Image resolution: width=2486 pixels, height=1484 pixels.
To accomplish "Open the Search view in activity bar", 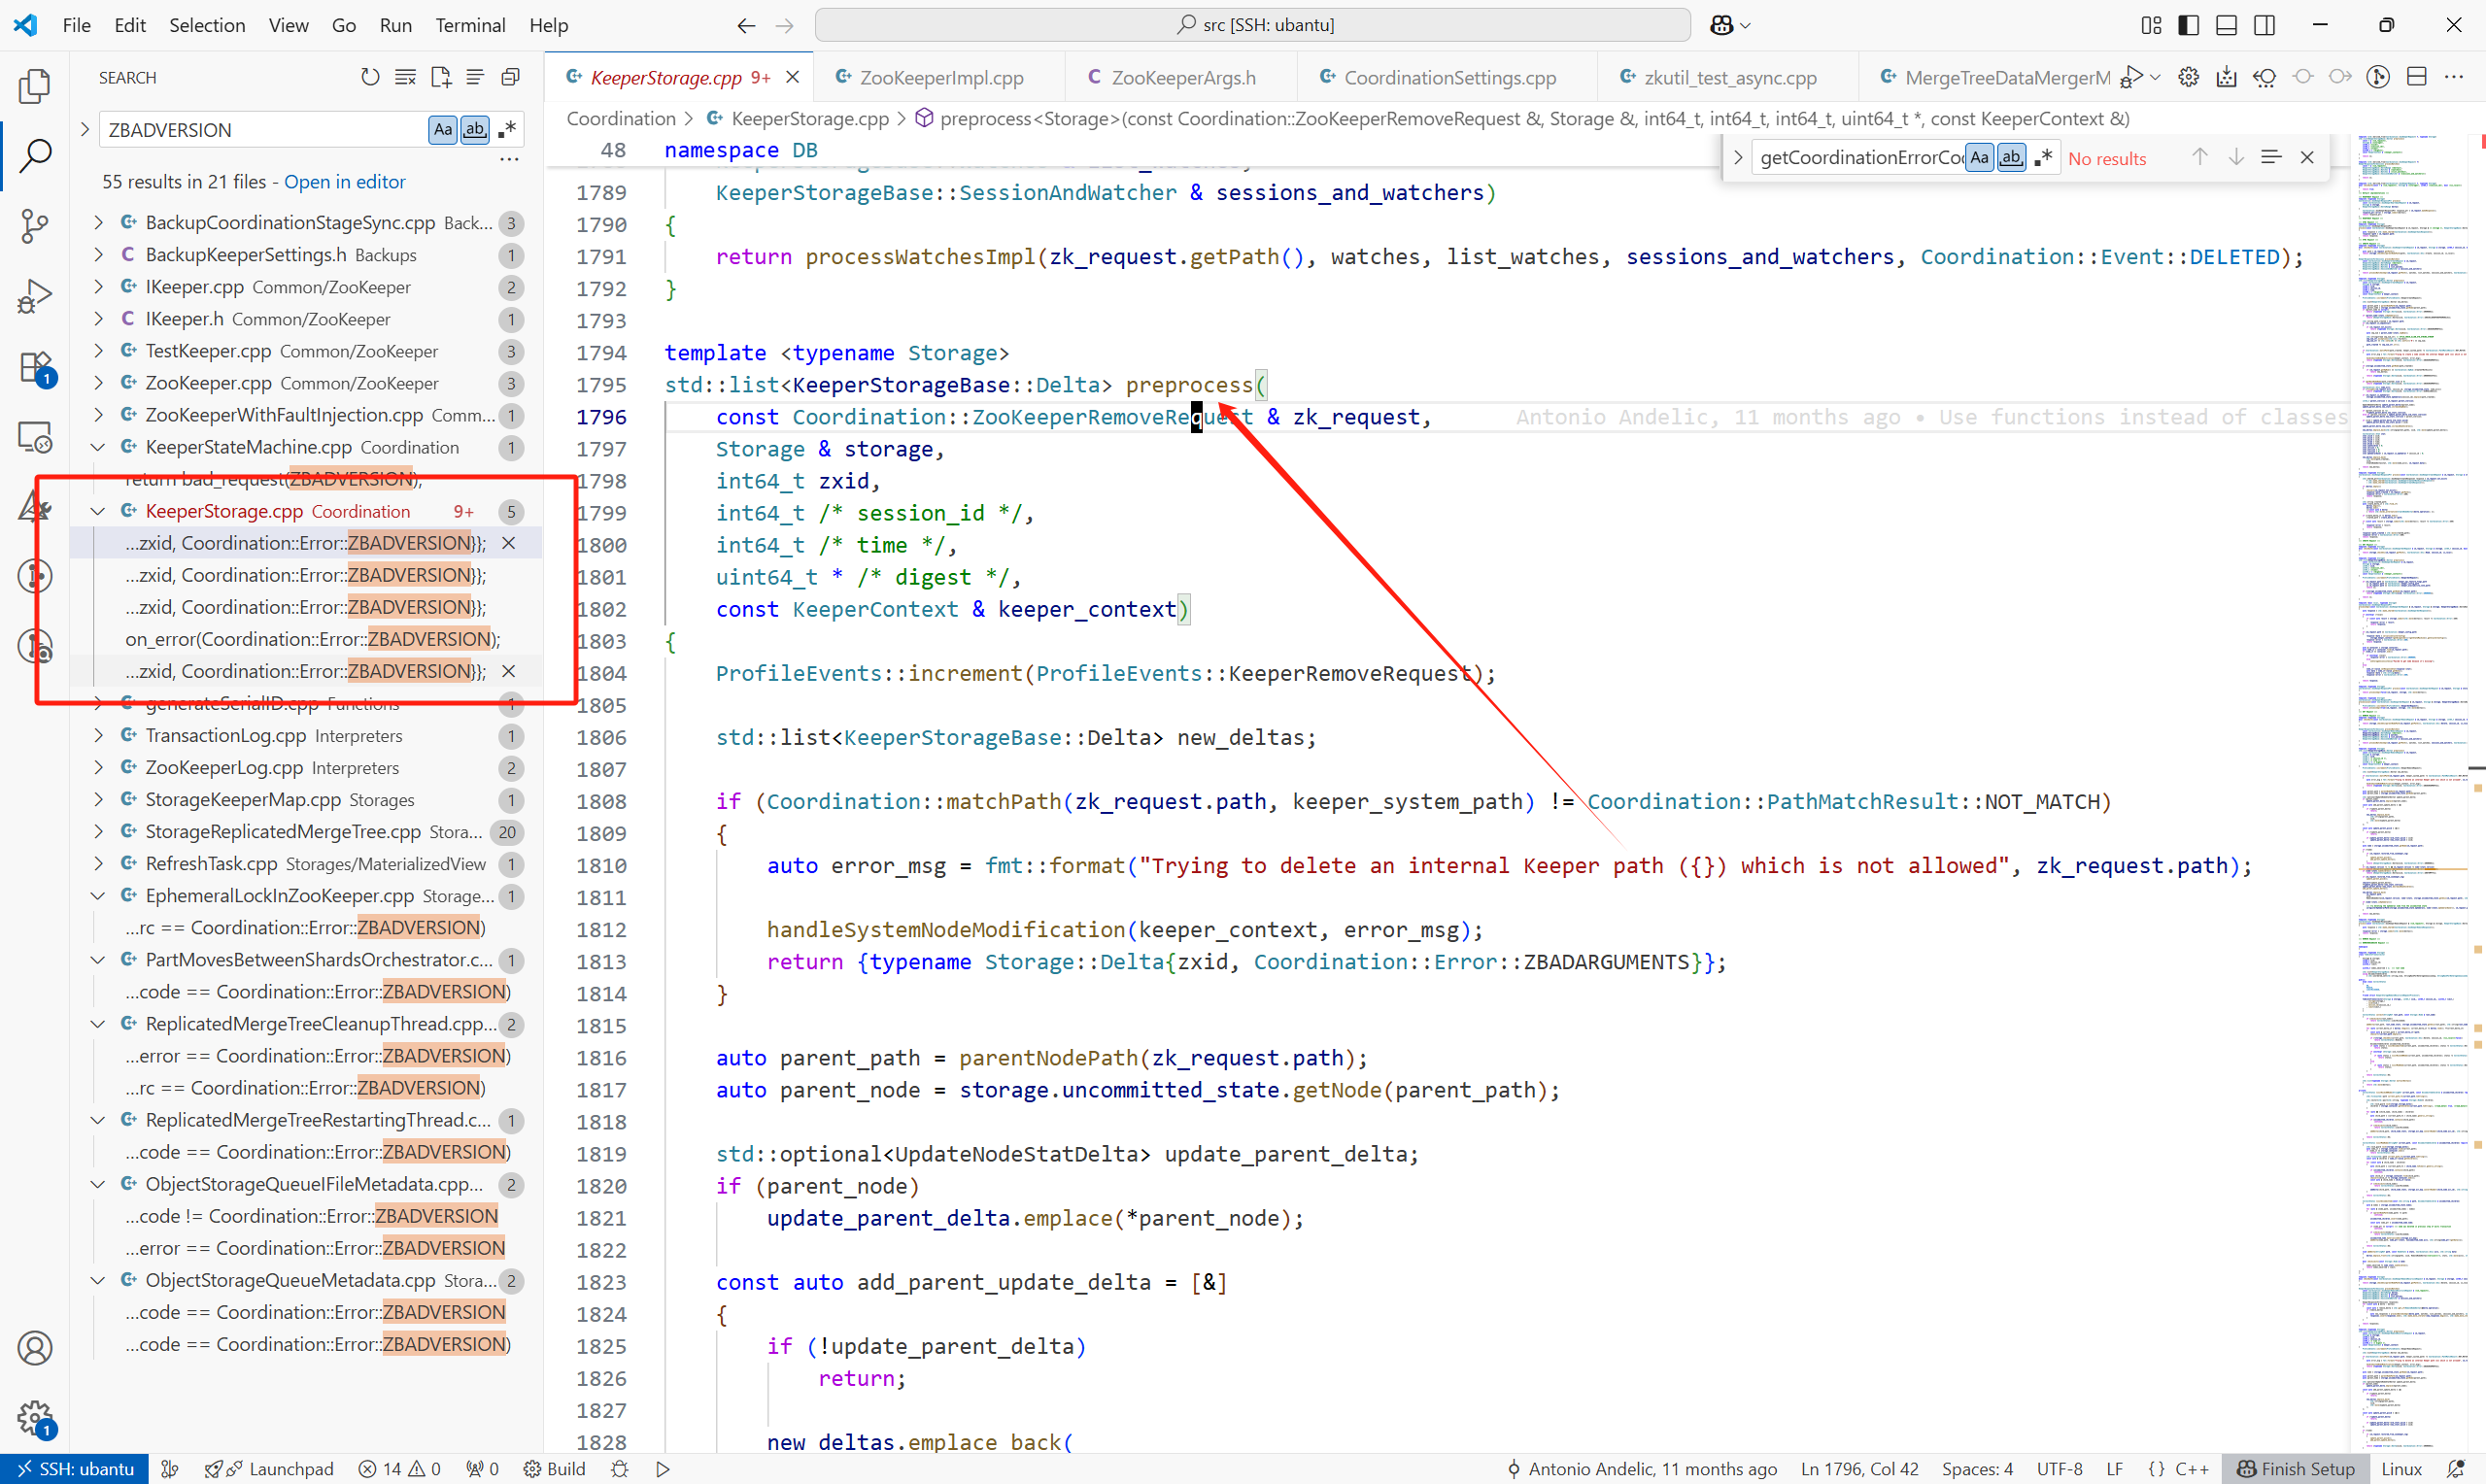I will [x=35, y=156].
